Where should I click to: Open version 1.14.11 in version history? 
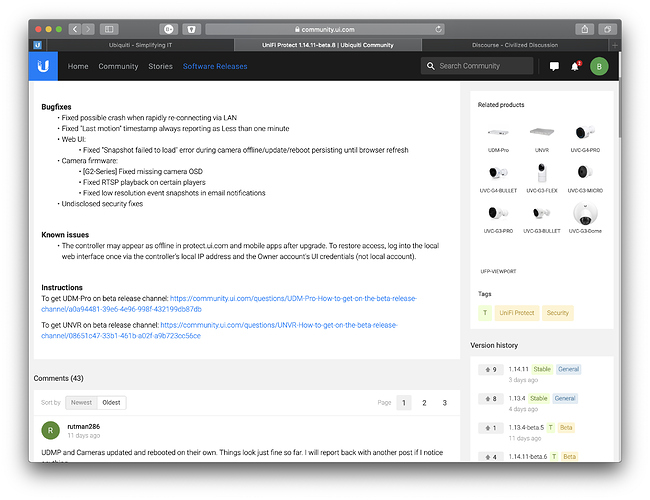click(x=518, y=369)
